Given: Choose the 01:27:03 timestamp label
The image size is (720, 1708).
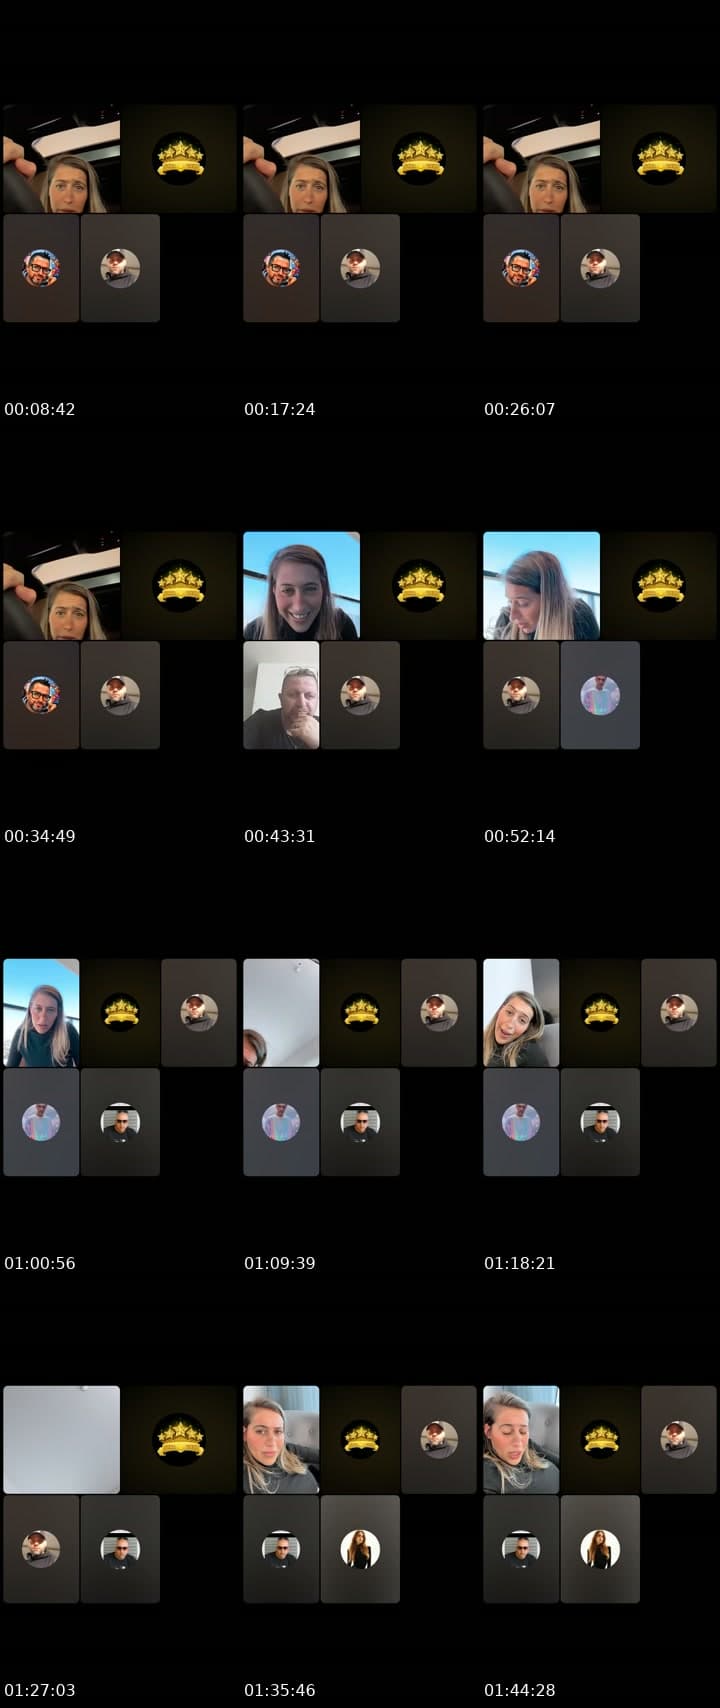Looking at the screenshot, I should pyautogui.click(x=40, y=1690).
